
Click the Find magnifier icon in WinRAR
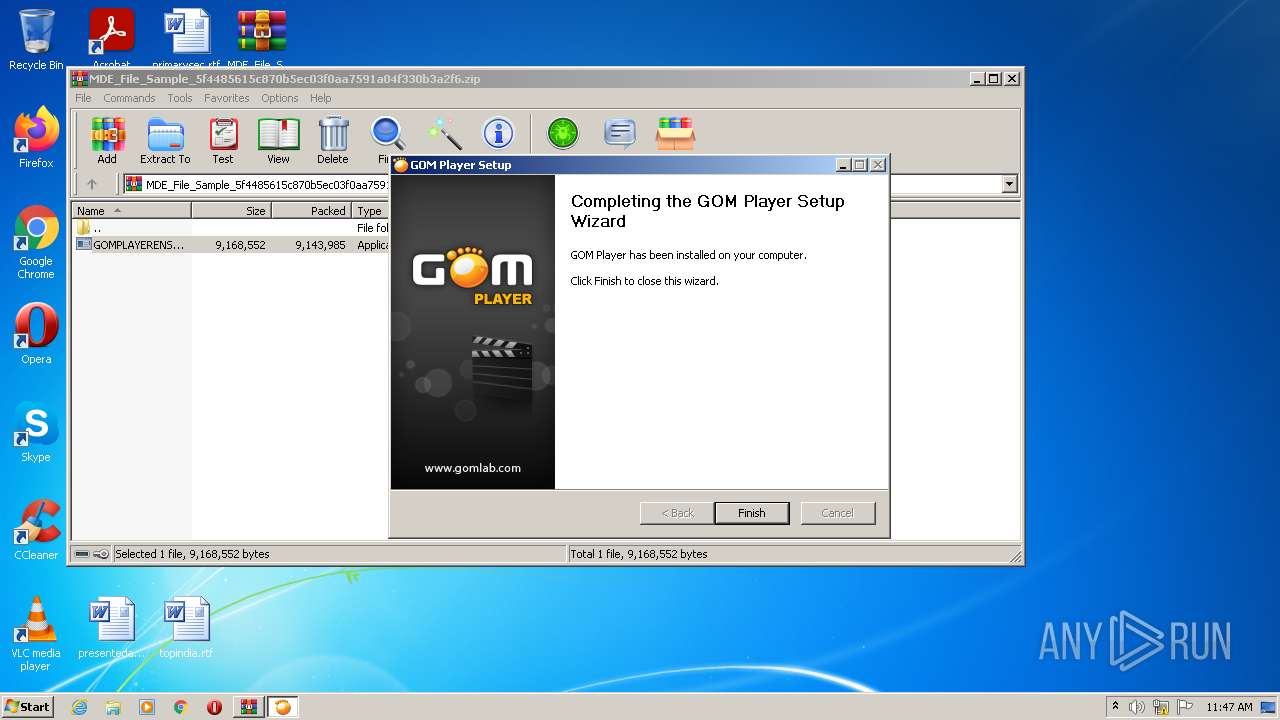pyautogui.click(x=387, y=134)
